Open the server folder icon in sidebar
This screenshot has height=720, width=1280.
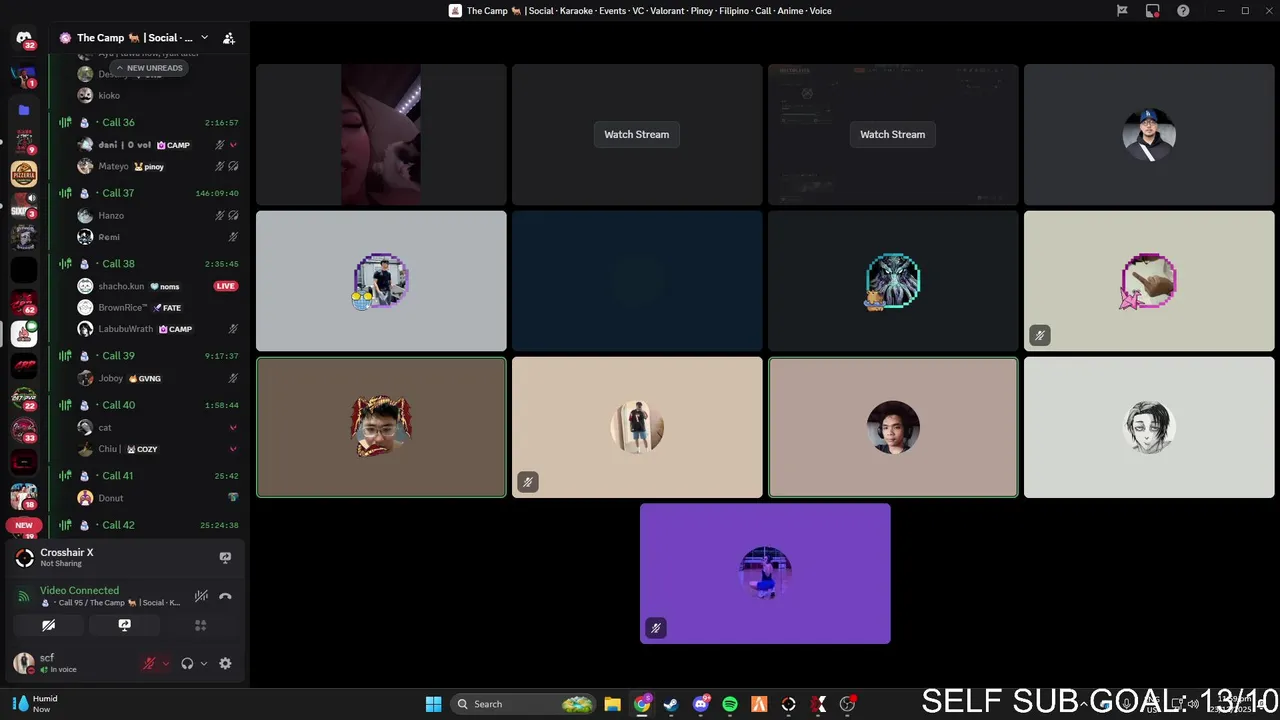point(24,110)
